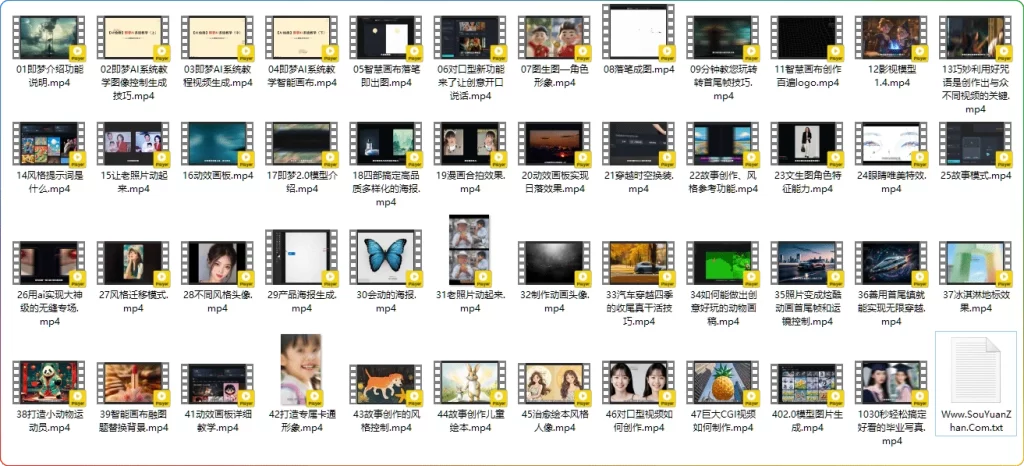Viewport: 1024px width, 466px height.
Task: Select the 25故事模式.mp4 file icon
Action: point(975,144)
